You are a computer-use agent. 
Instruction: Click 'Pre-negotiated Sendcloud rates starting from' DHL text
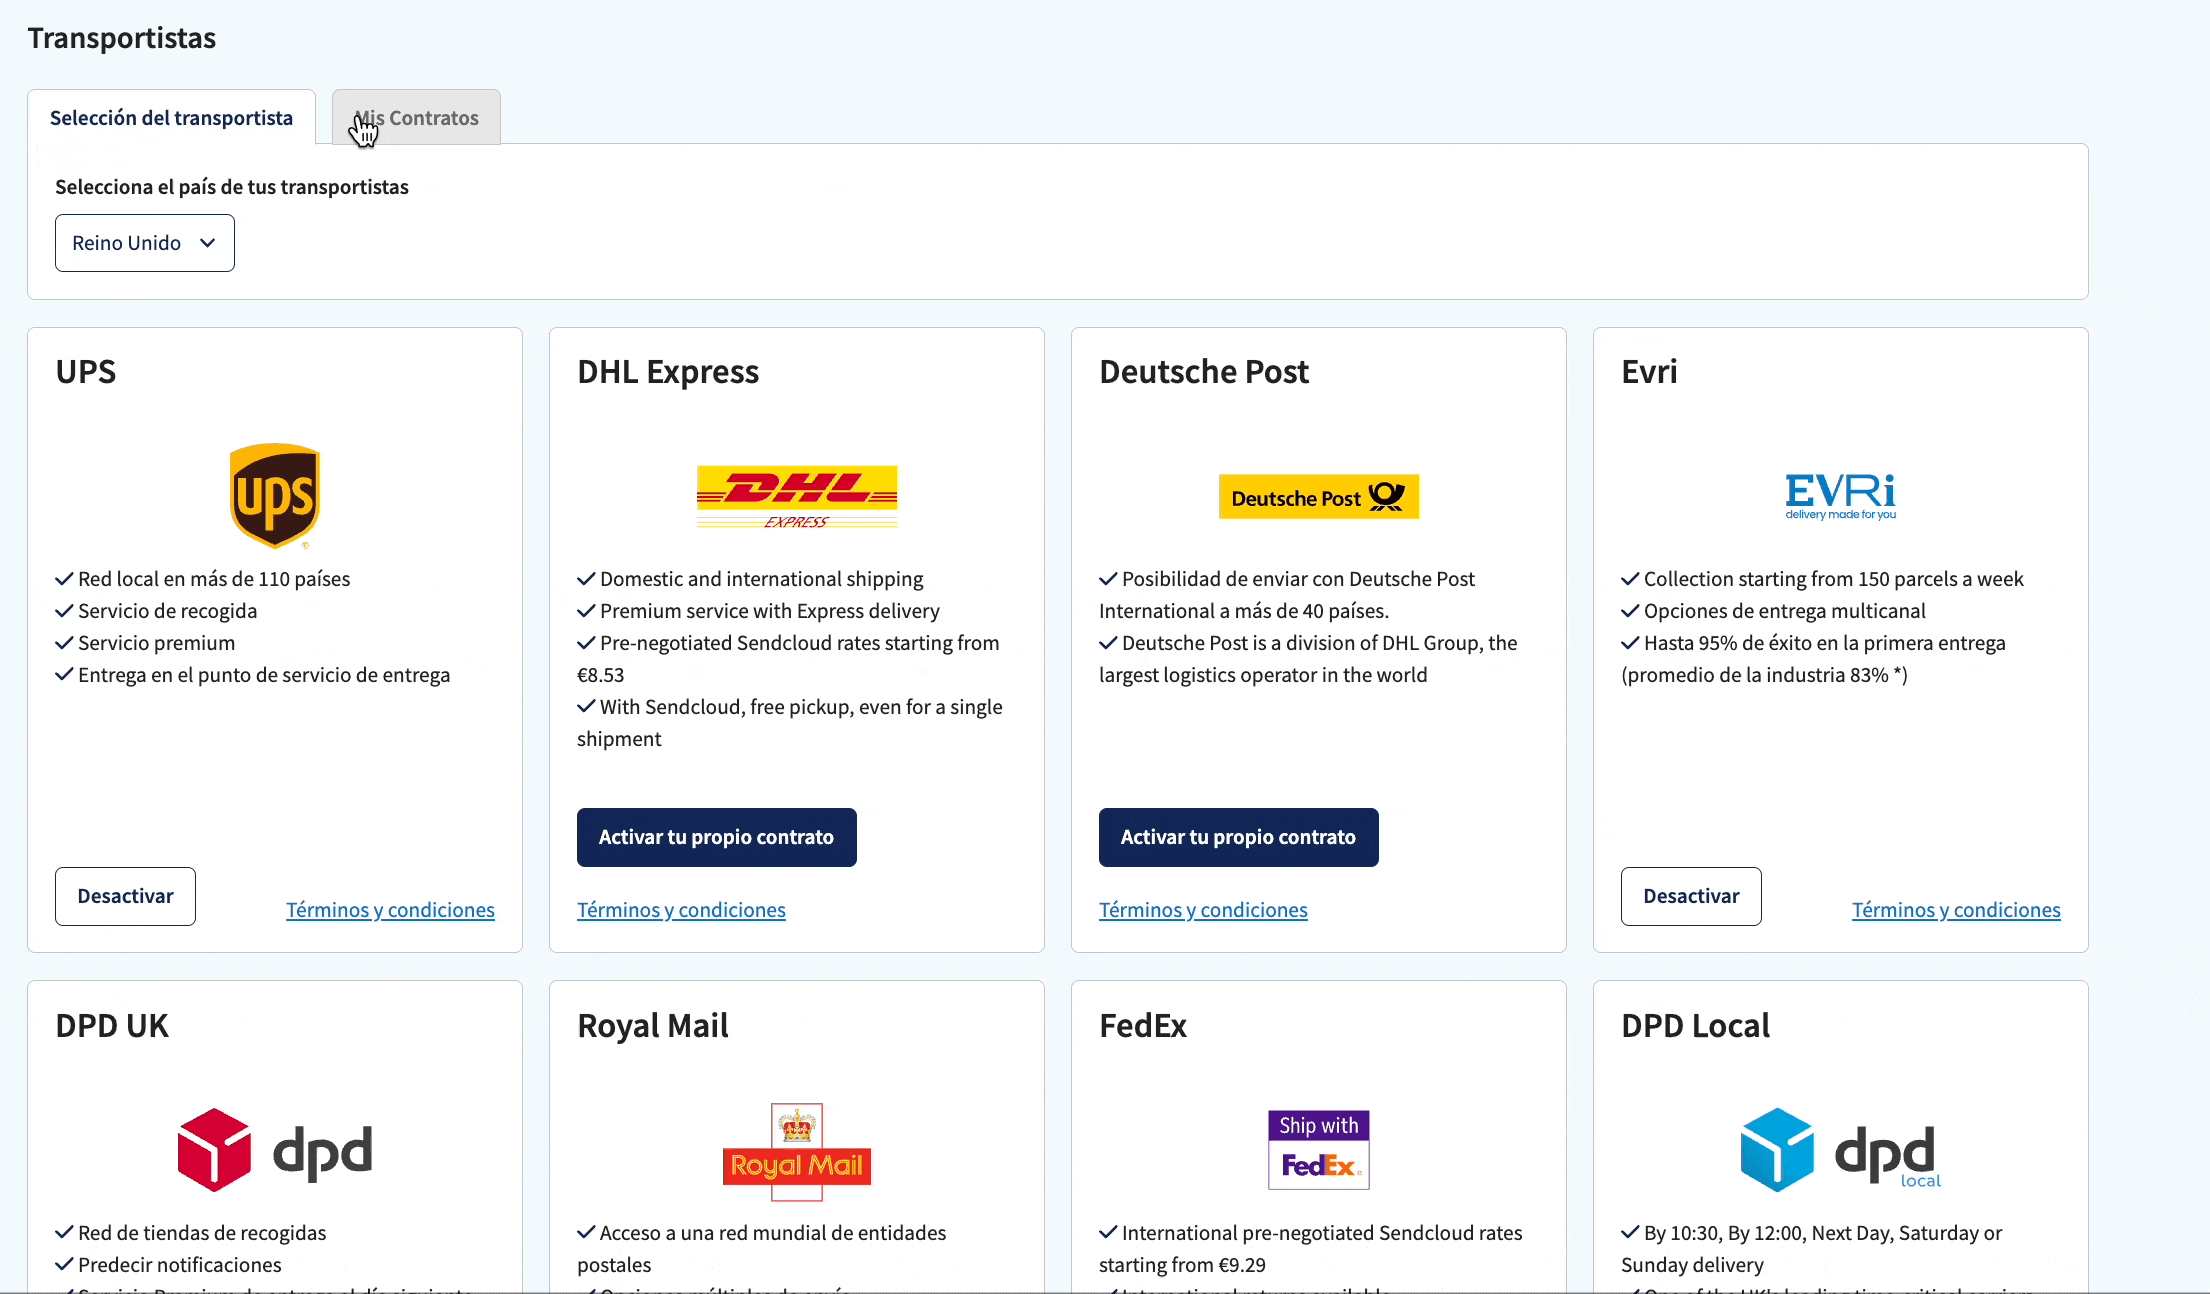point(800,643)
